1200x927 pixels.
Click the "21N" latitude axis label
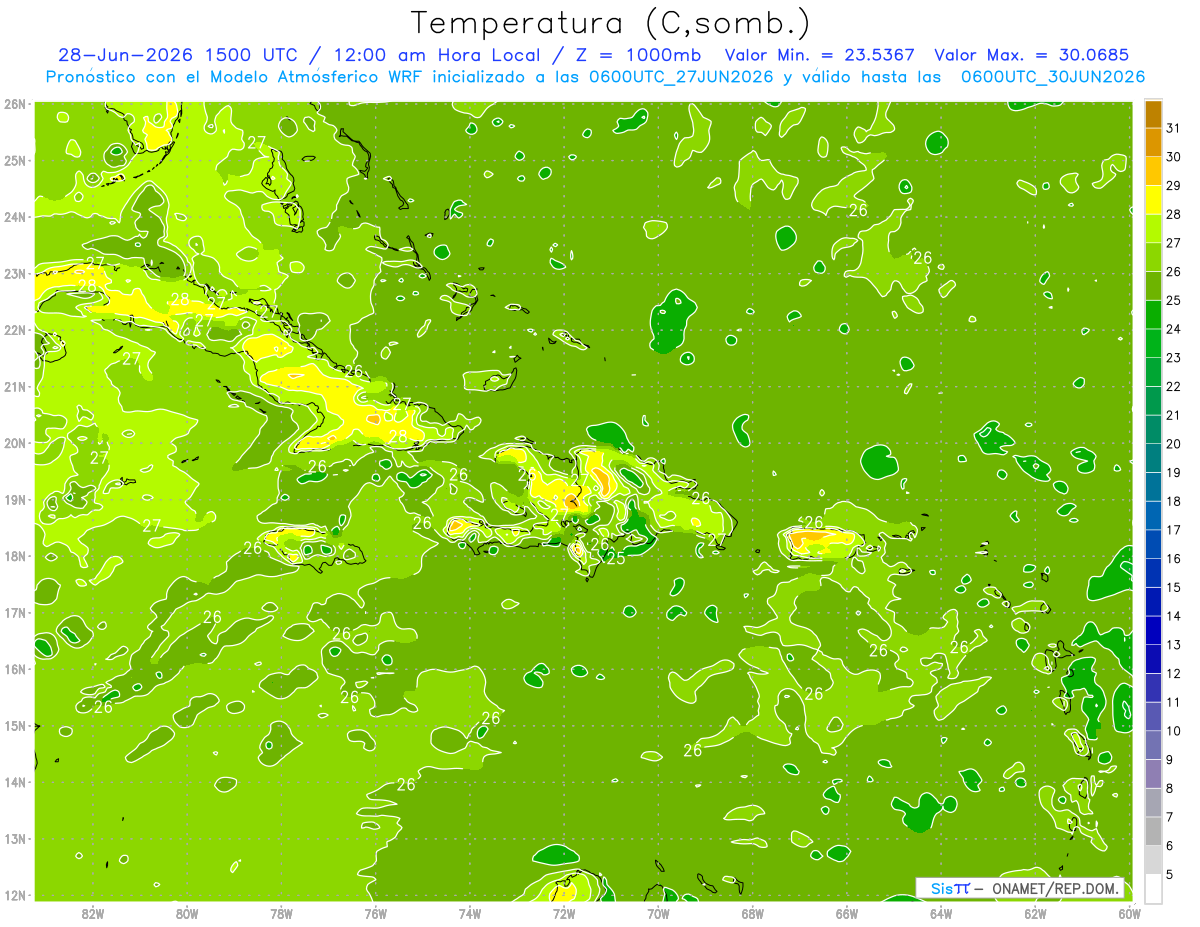tap(15, 387)
